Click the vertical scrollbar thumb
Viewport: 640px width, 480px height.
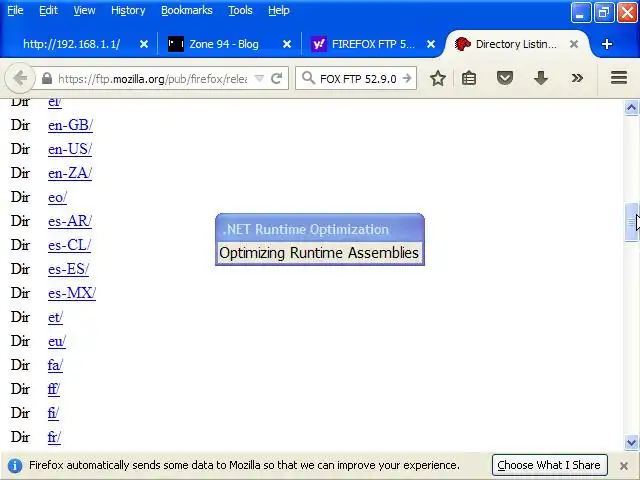point(631,222)
